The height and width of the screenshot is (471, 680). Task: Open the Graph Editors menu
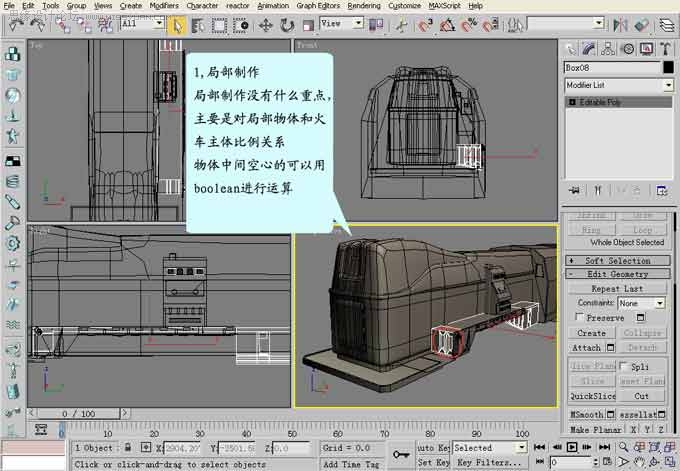[318, 6]
